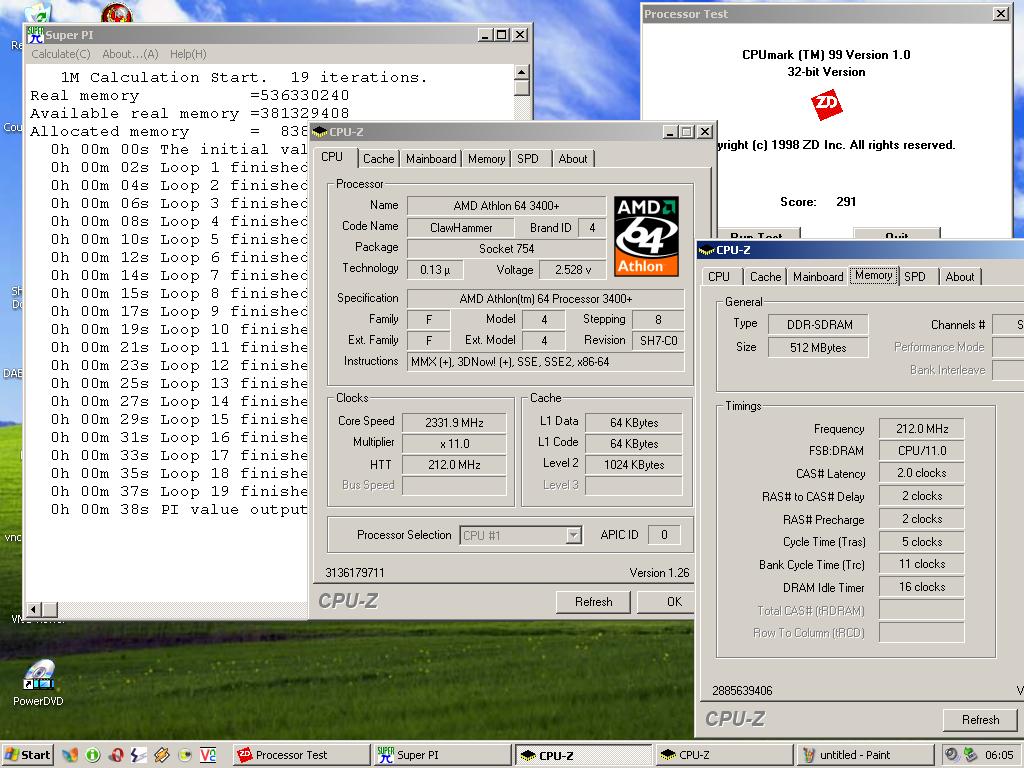
Task: Click the Package field Socket 754
Action: pos(507,249)
